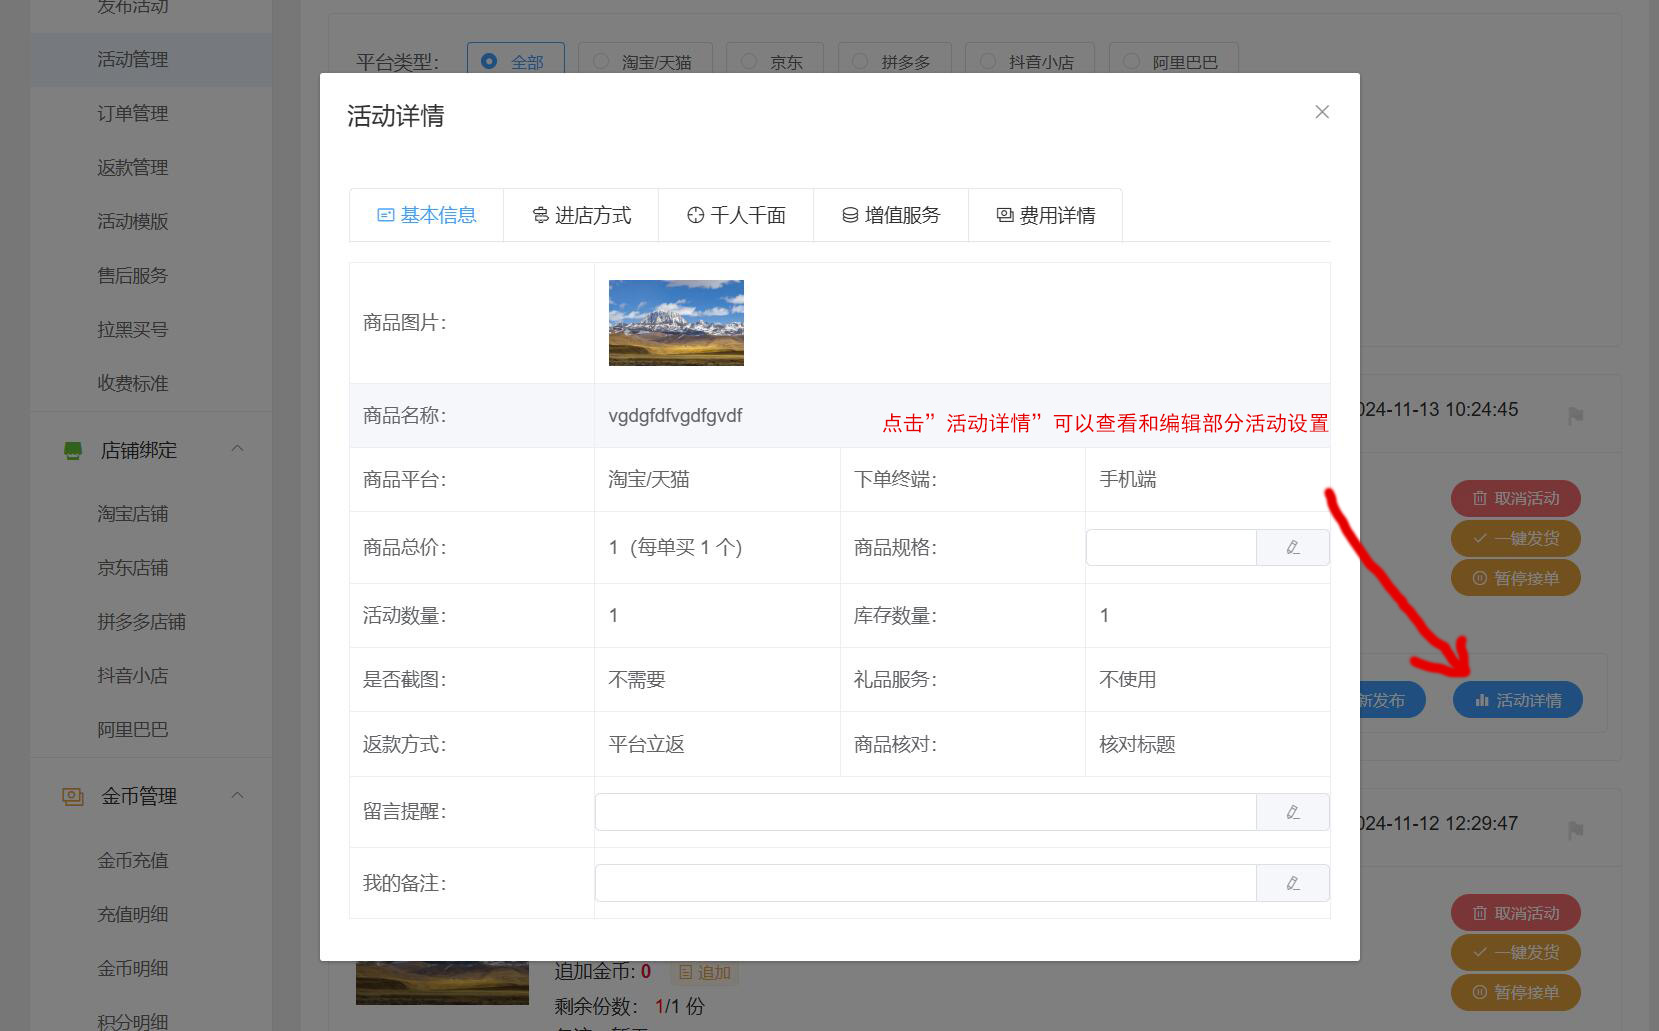Image resolution: width=1659 pixels, height=1031 pixels.
Task: Click the 店铺绑定 shop icon in sidebar
Action: click(x=73, y=451)
